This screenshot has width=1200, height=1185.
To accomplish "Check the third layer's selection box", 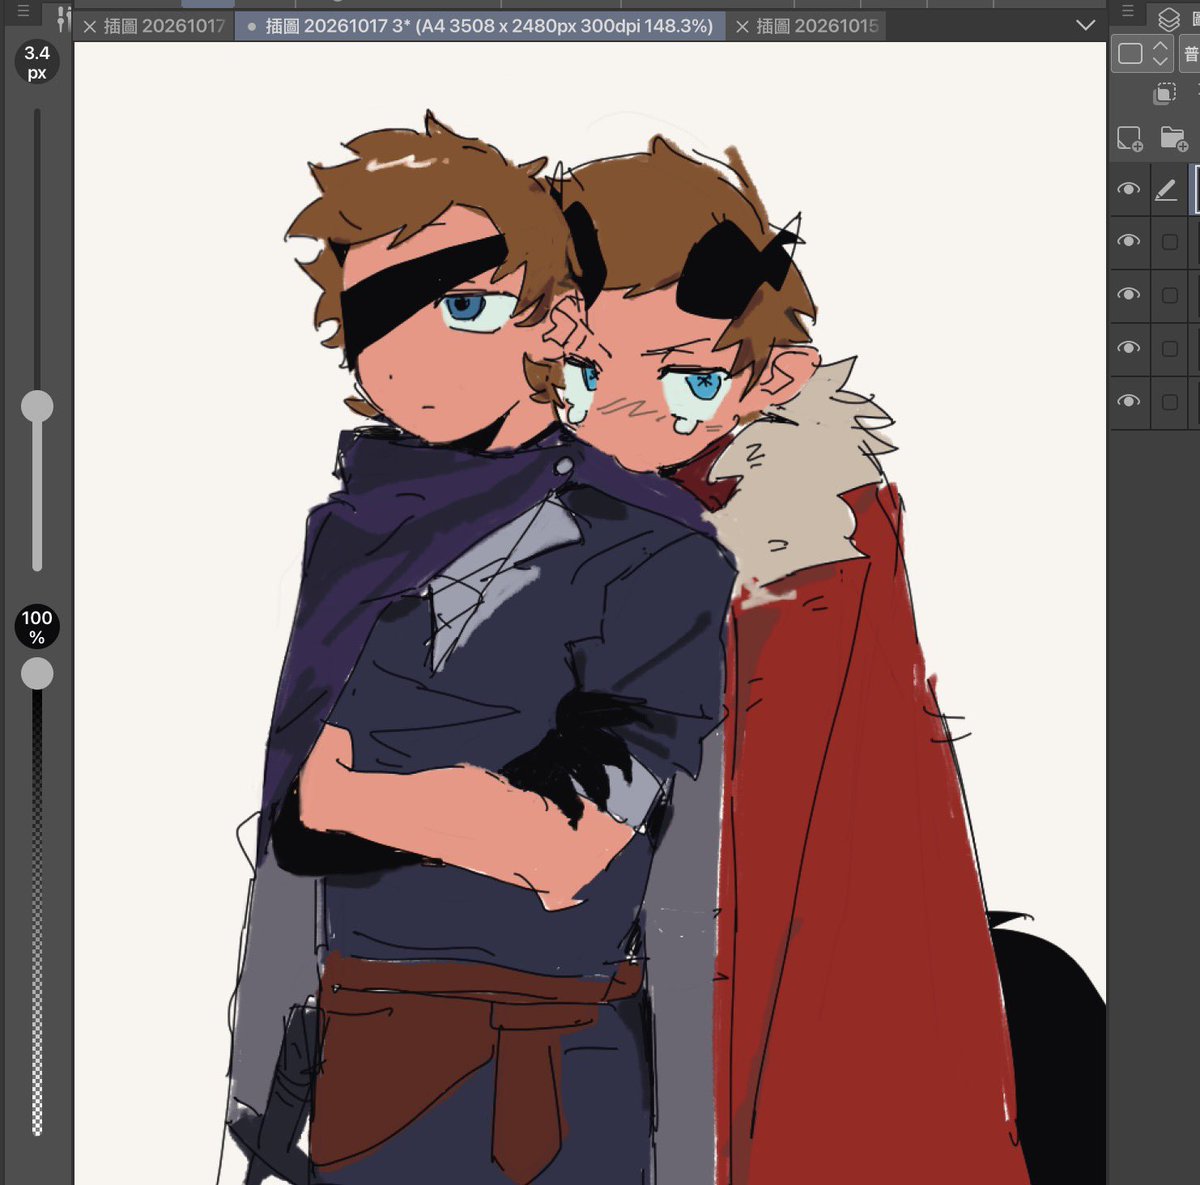I will click(1170, 295).
